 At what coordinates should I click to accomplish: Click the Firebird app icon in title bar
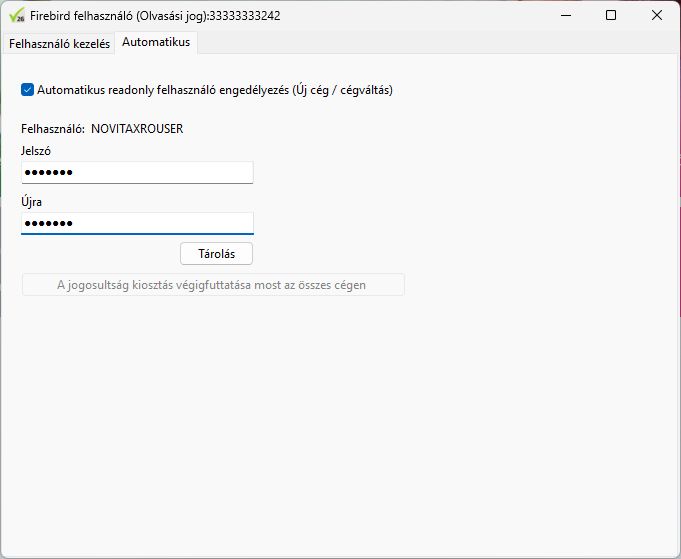pos(16,15)
